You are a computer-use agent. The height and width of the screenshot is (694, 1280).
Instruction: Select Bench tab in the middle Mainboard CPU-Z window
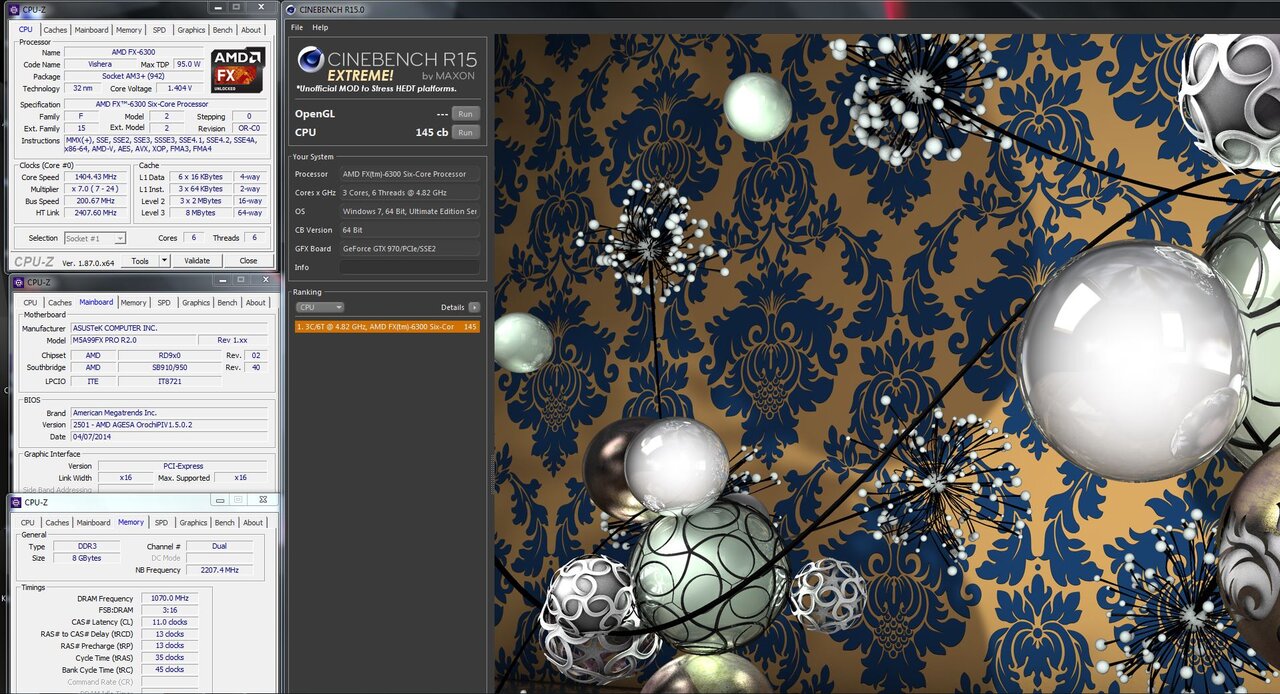(x=228, y=303)
